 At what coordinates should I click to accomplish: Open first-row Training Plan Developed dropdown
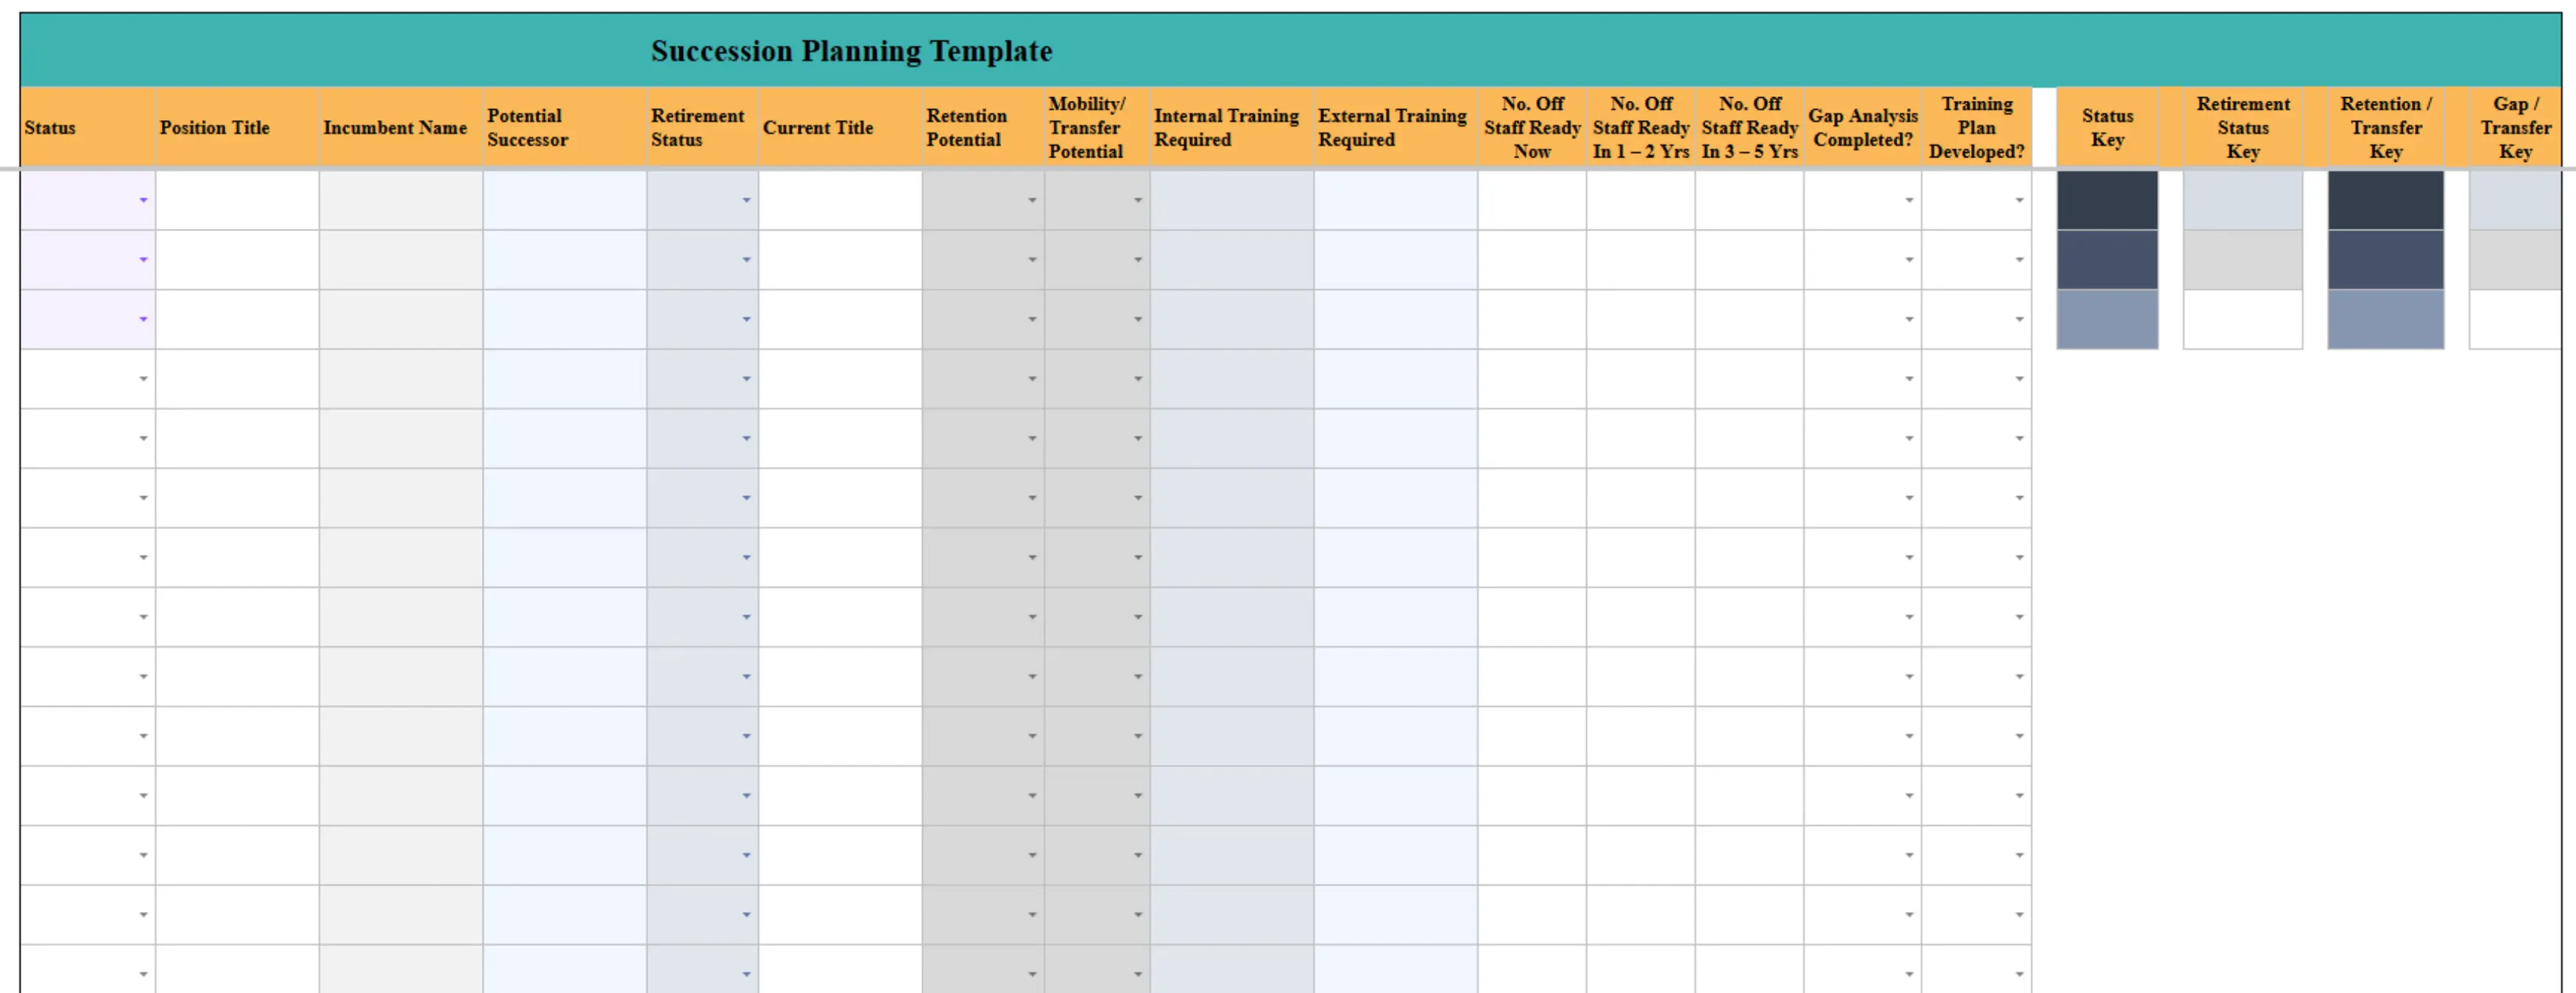click(x=2019, y=201)
